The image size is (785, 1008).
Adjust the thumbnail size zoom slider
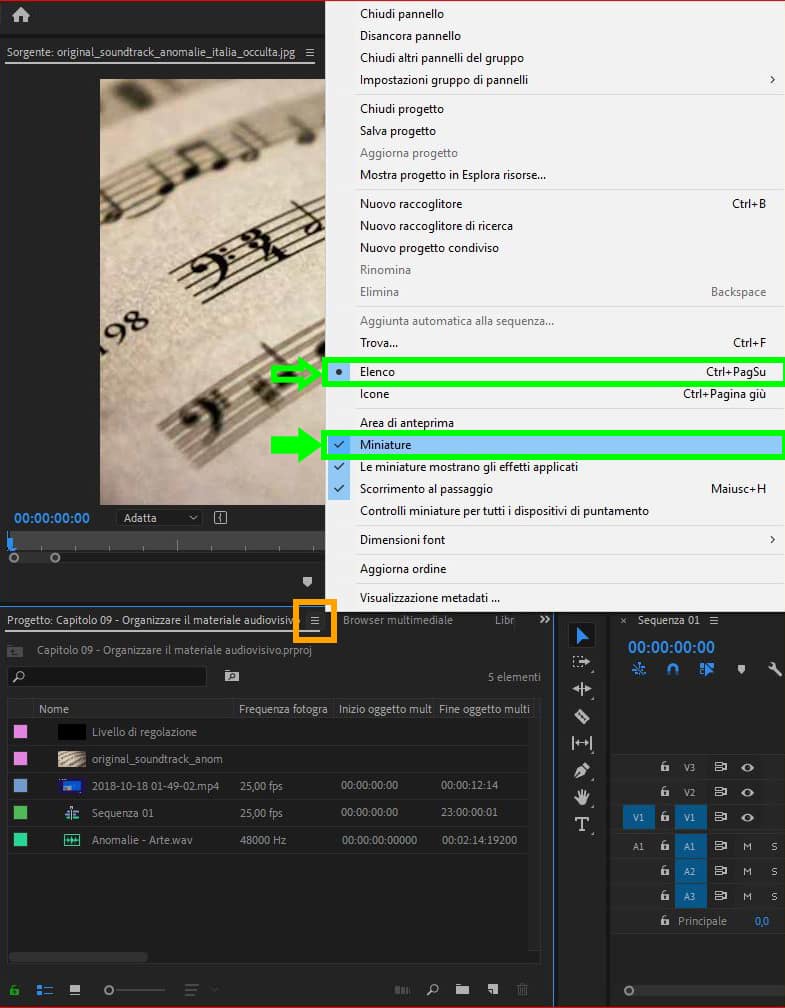pos(110,990)
